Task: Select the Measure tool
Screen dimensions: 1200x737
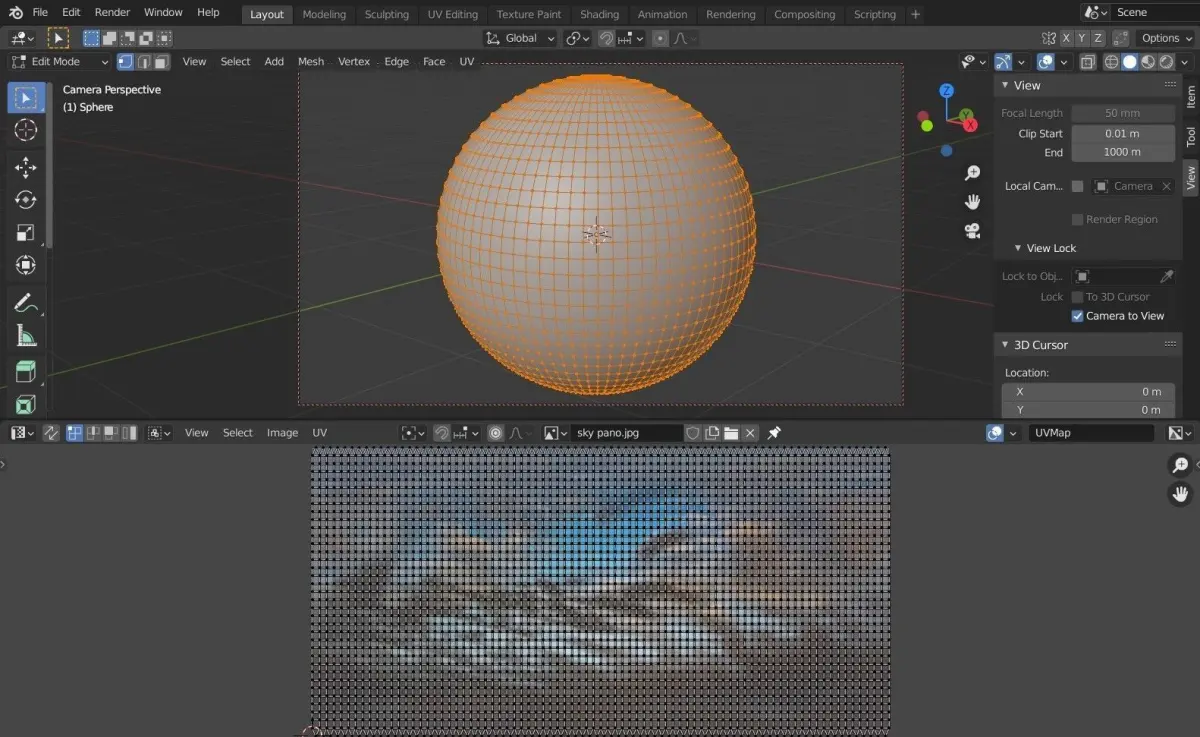Action: pos(26,335)
